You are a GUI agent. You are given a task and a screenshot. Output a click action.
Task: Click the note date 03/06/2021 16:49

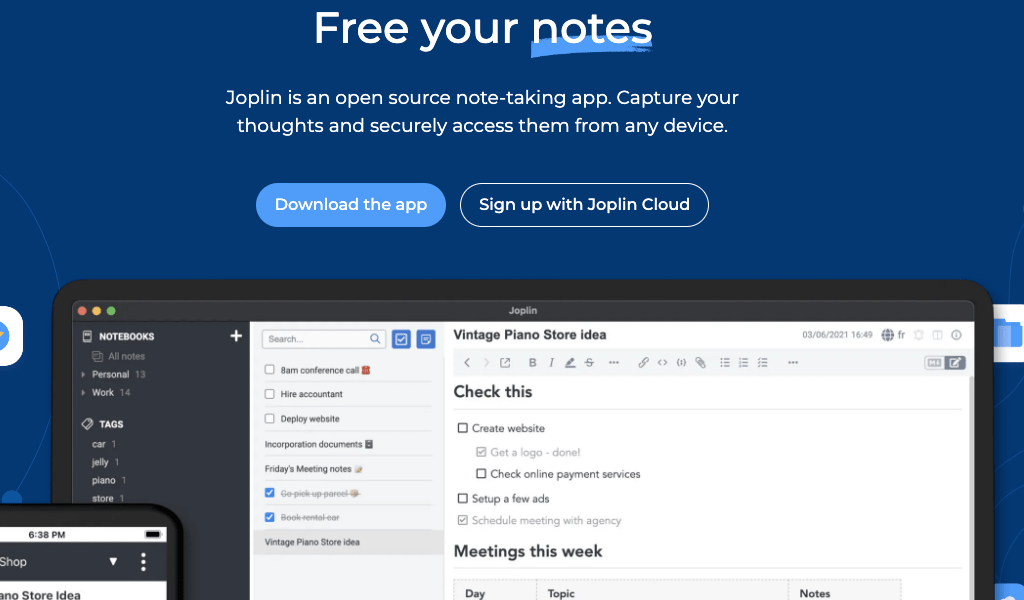[837, 335]
